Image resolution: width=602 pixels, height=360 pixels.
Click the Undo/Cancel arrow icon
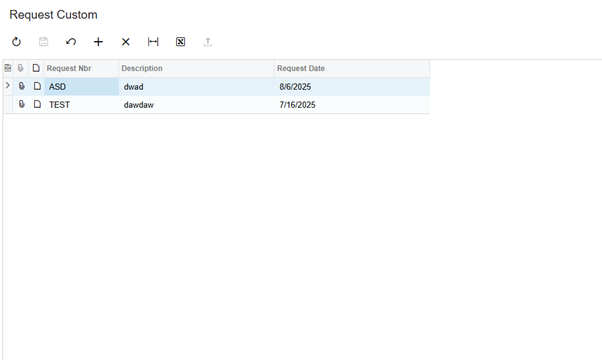(71, 41)
